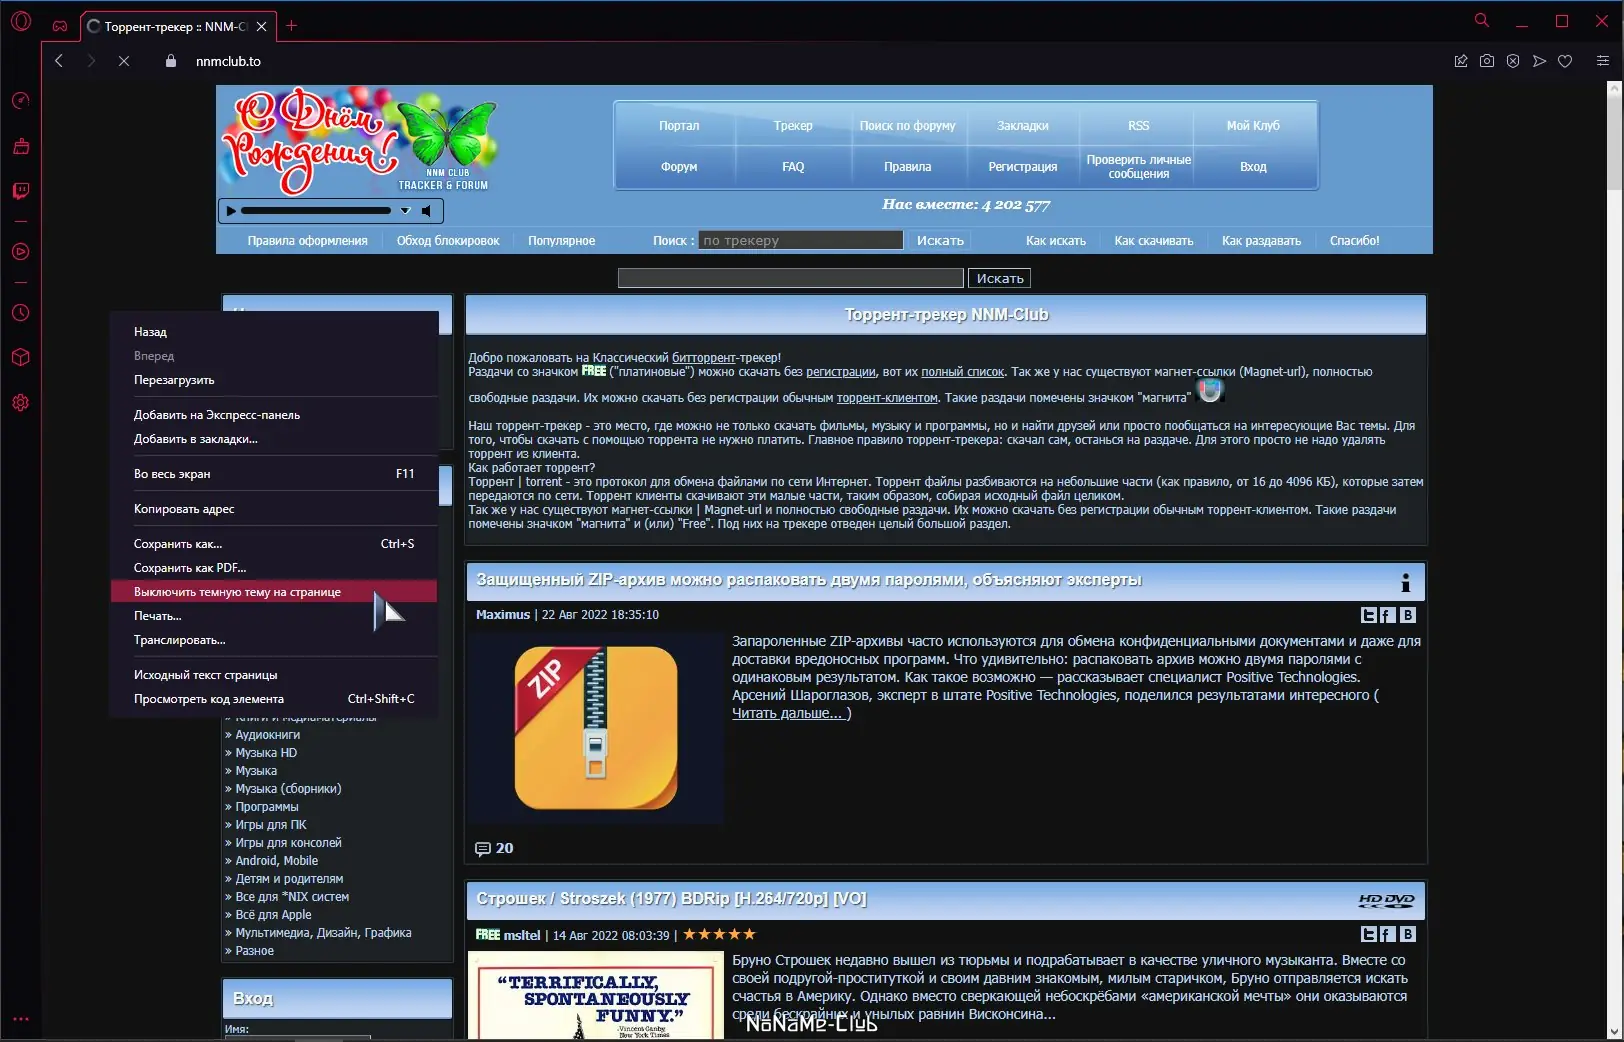Screen dimensions: 1624x1042
Task: Open the sidebar media Player
Action: click(x=21, y=252)
